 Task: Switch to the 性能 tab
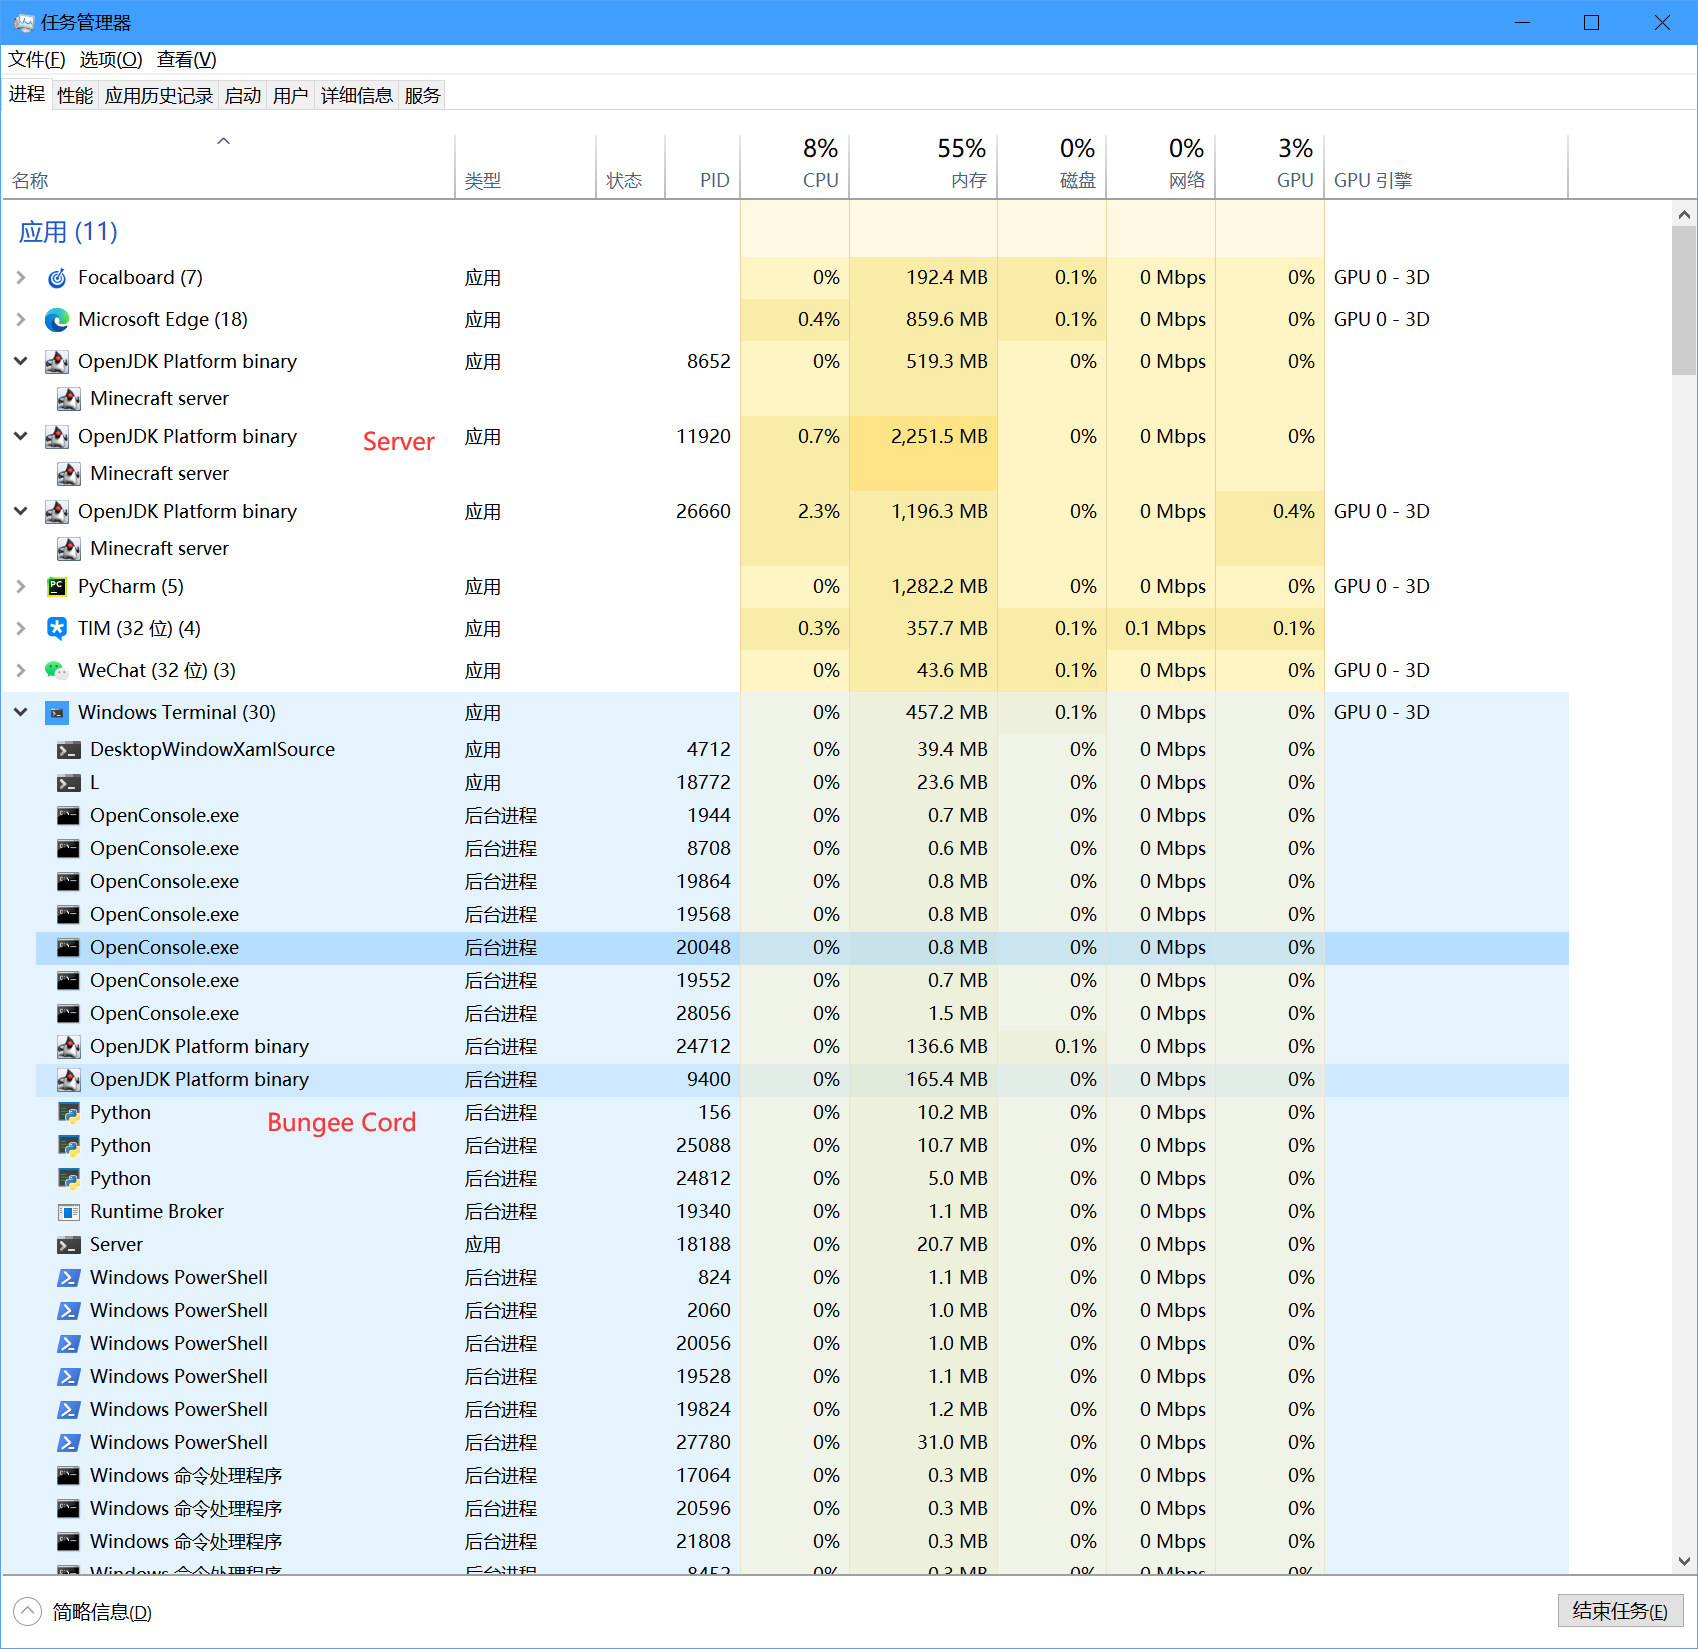pos(73,94)
